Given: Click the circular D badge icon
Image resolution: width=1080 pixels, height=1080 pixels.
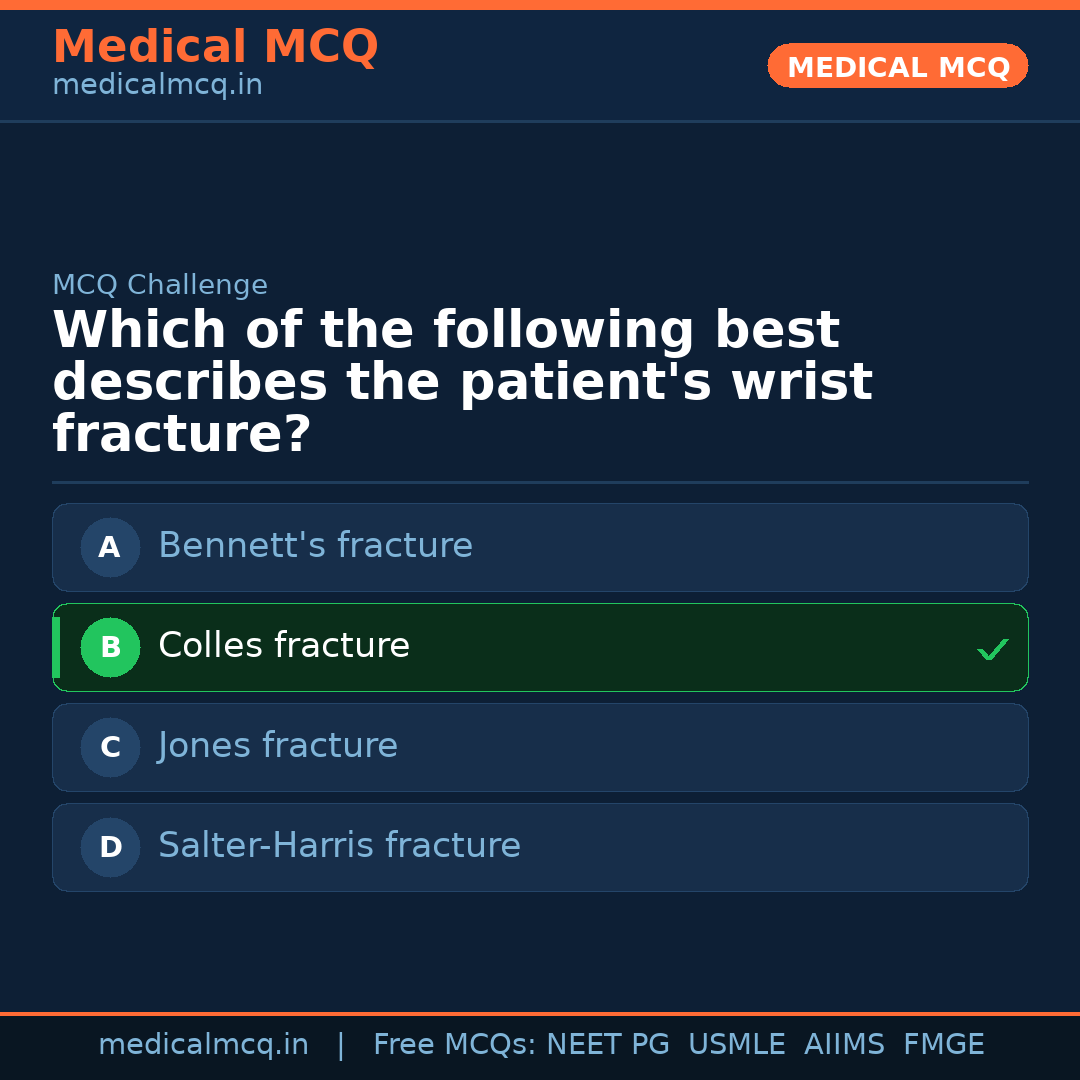Looking at the screenshot, I should tap(110, 847).
